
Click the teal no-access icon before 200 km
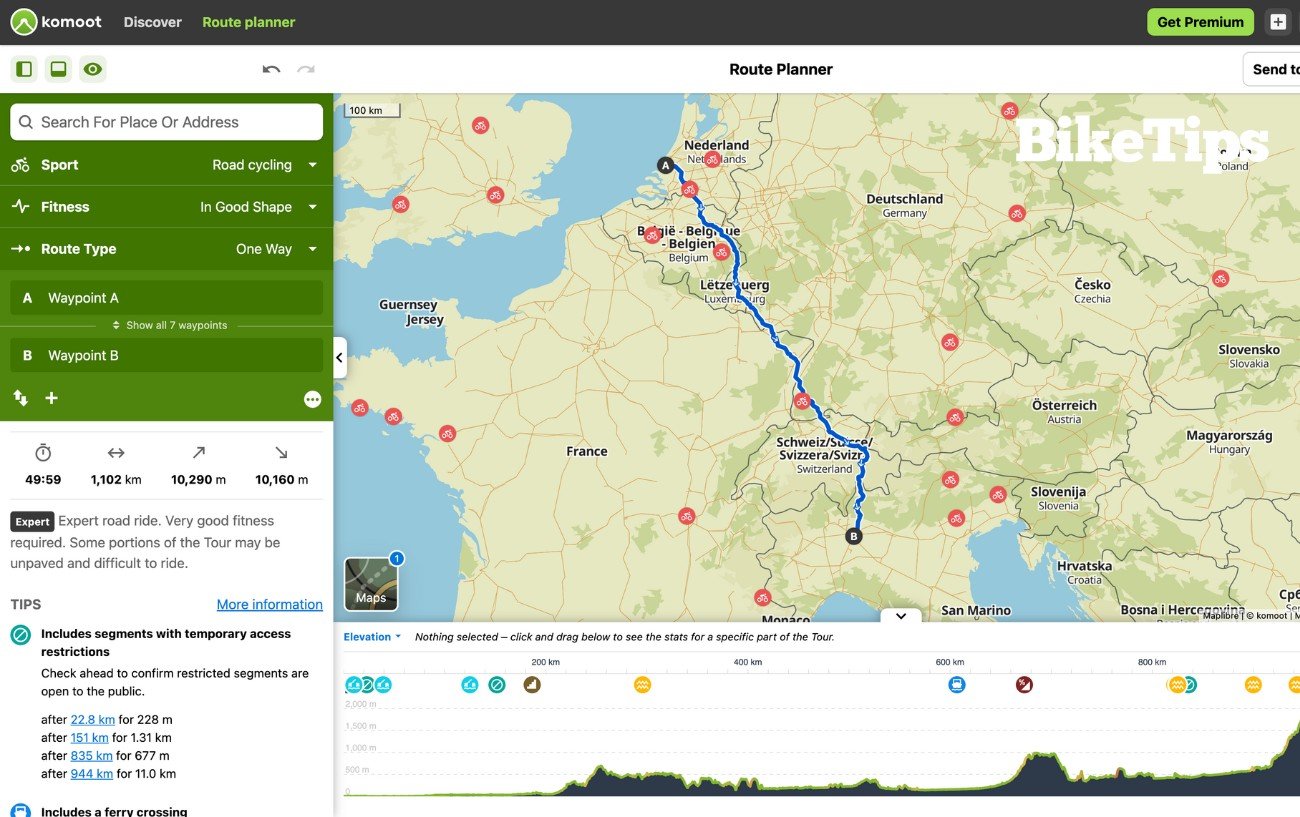(497, 685)
